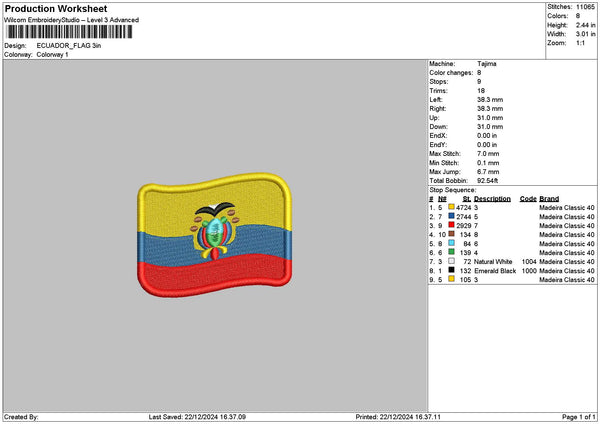
Task: Click the stitch count 2929 in row 3
Action: tap(463, 226)
